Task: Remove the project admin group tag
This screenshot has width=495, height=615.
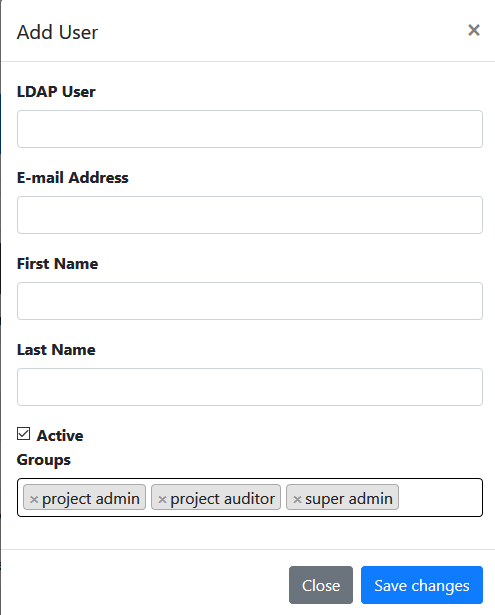Action: [x=34, y=499]
